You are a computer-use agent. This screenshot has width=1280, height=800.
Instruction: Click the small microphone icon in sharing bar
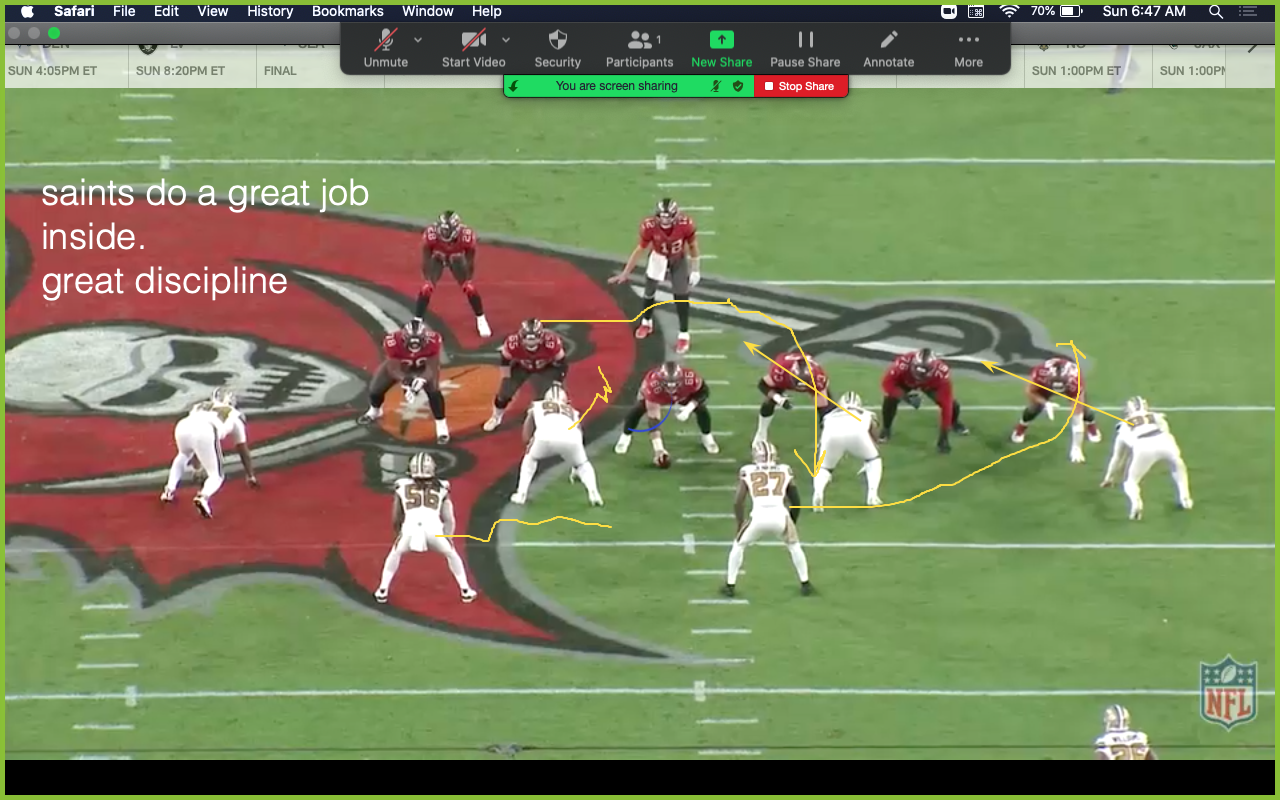[x=716, y=86]
